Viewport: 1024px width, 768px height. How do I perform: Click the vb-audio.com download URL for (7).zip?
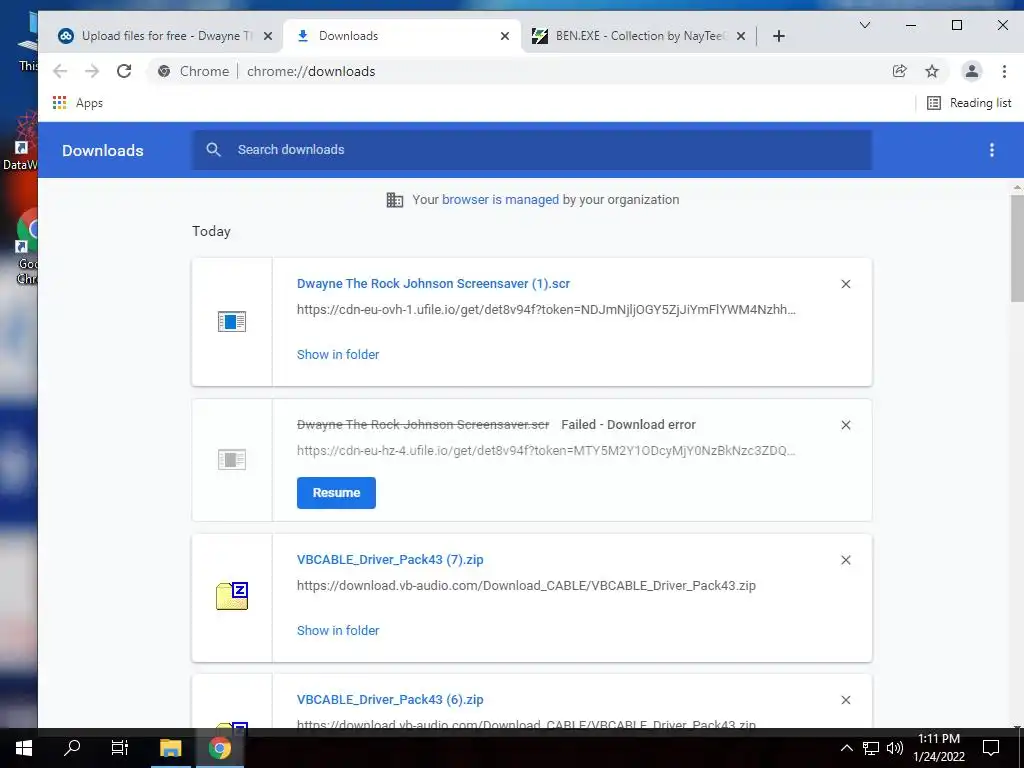click(x=526, y=585)
